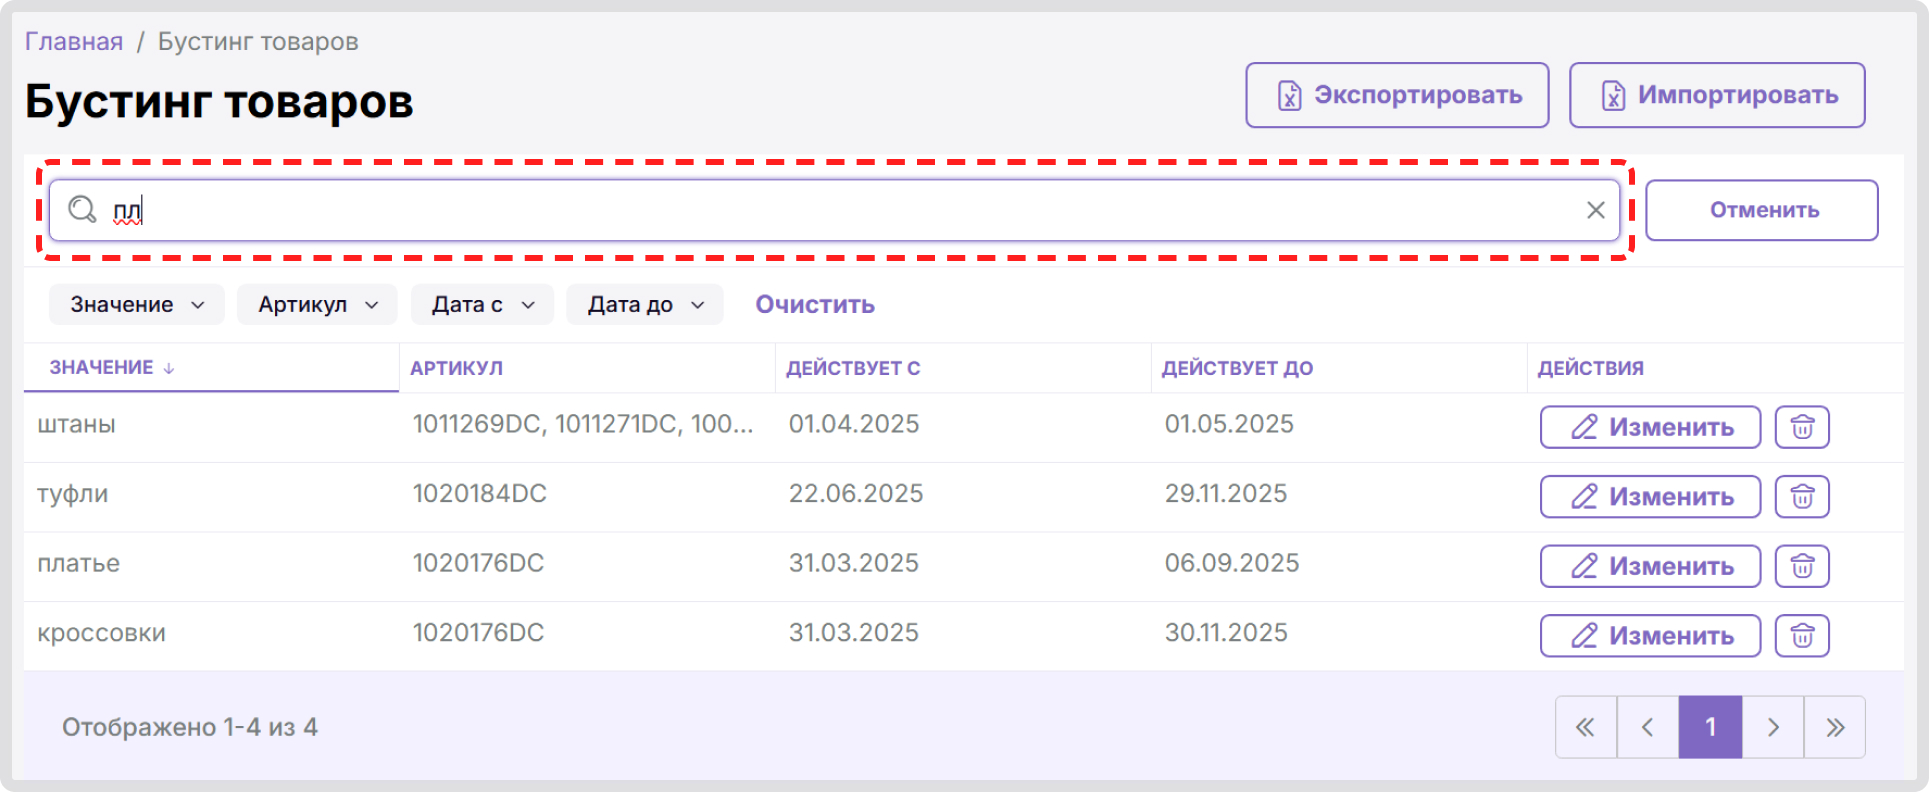This screenshot has height=792, width=1929.
Task: Remove the платье entry via trash icon
Action: click(1801, 566)
